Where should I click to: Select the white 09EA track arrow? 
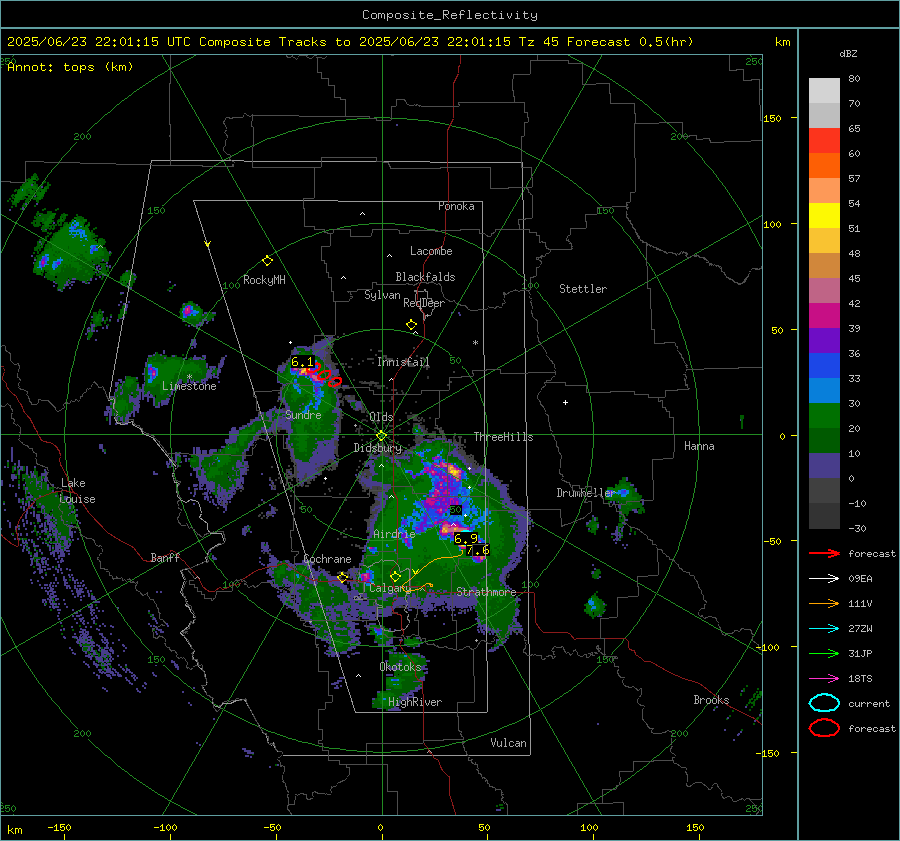point(824,578)
